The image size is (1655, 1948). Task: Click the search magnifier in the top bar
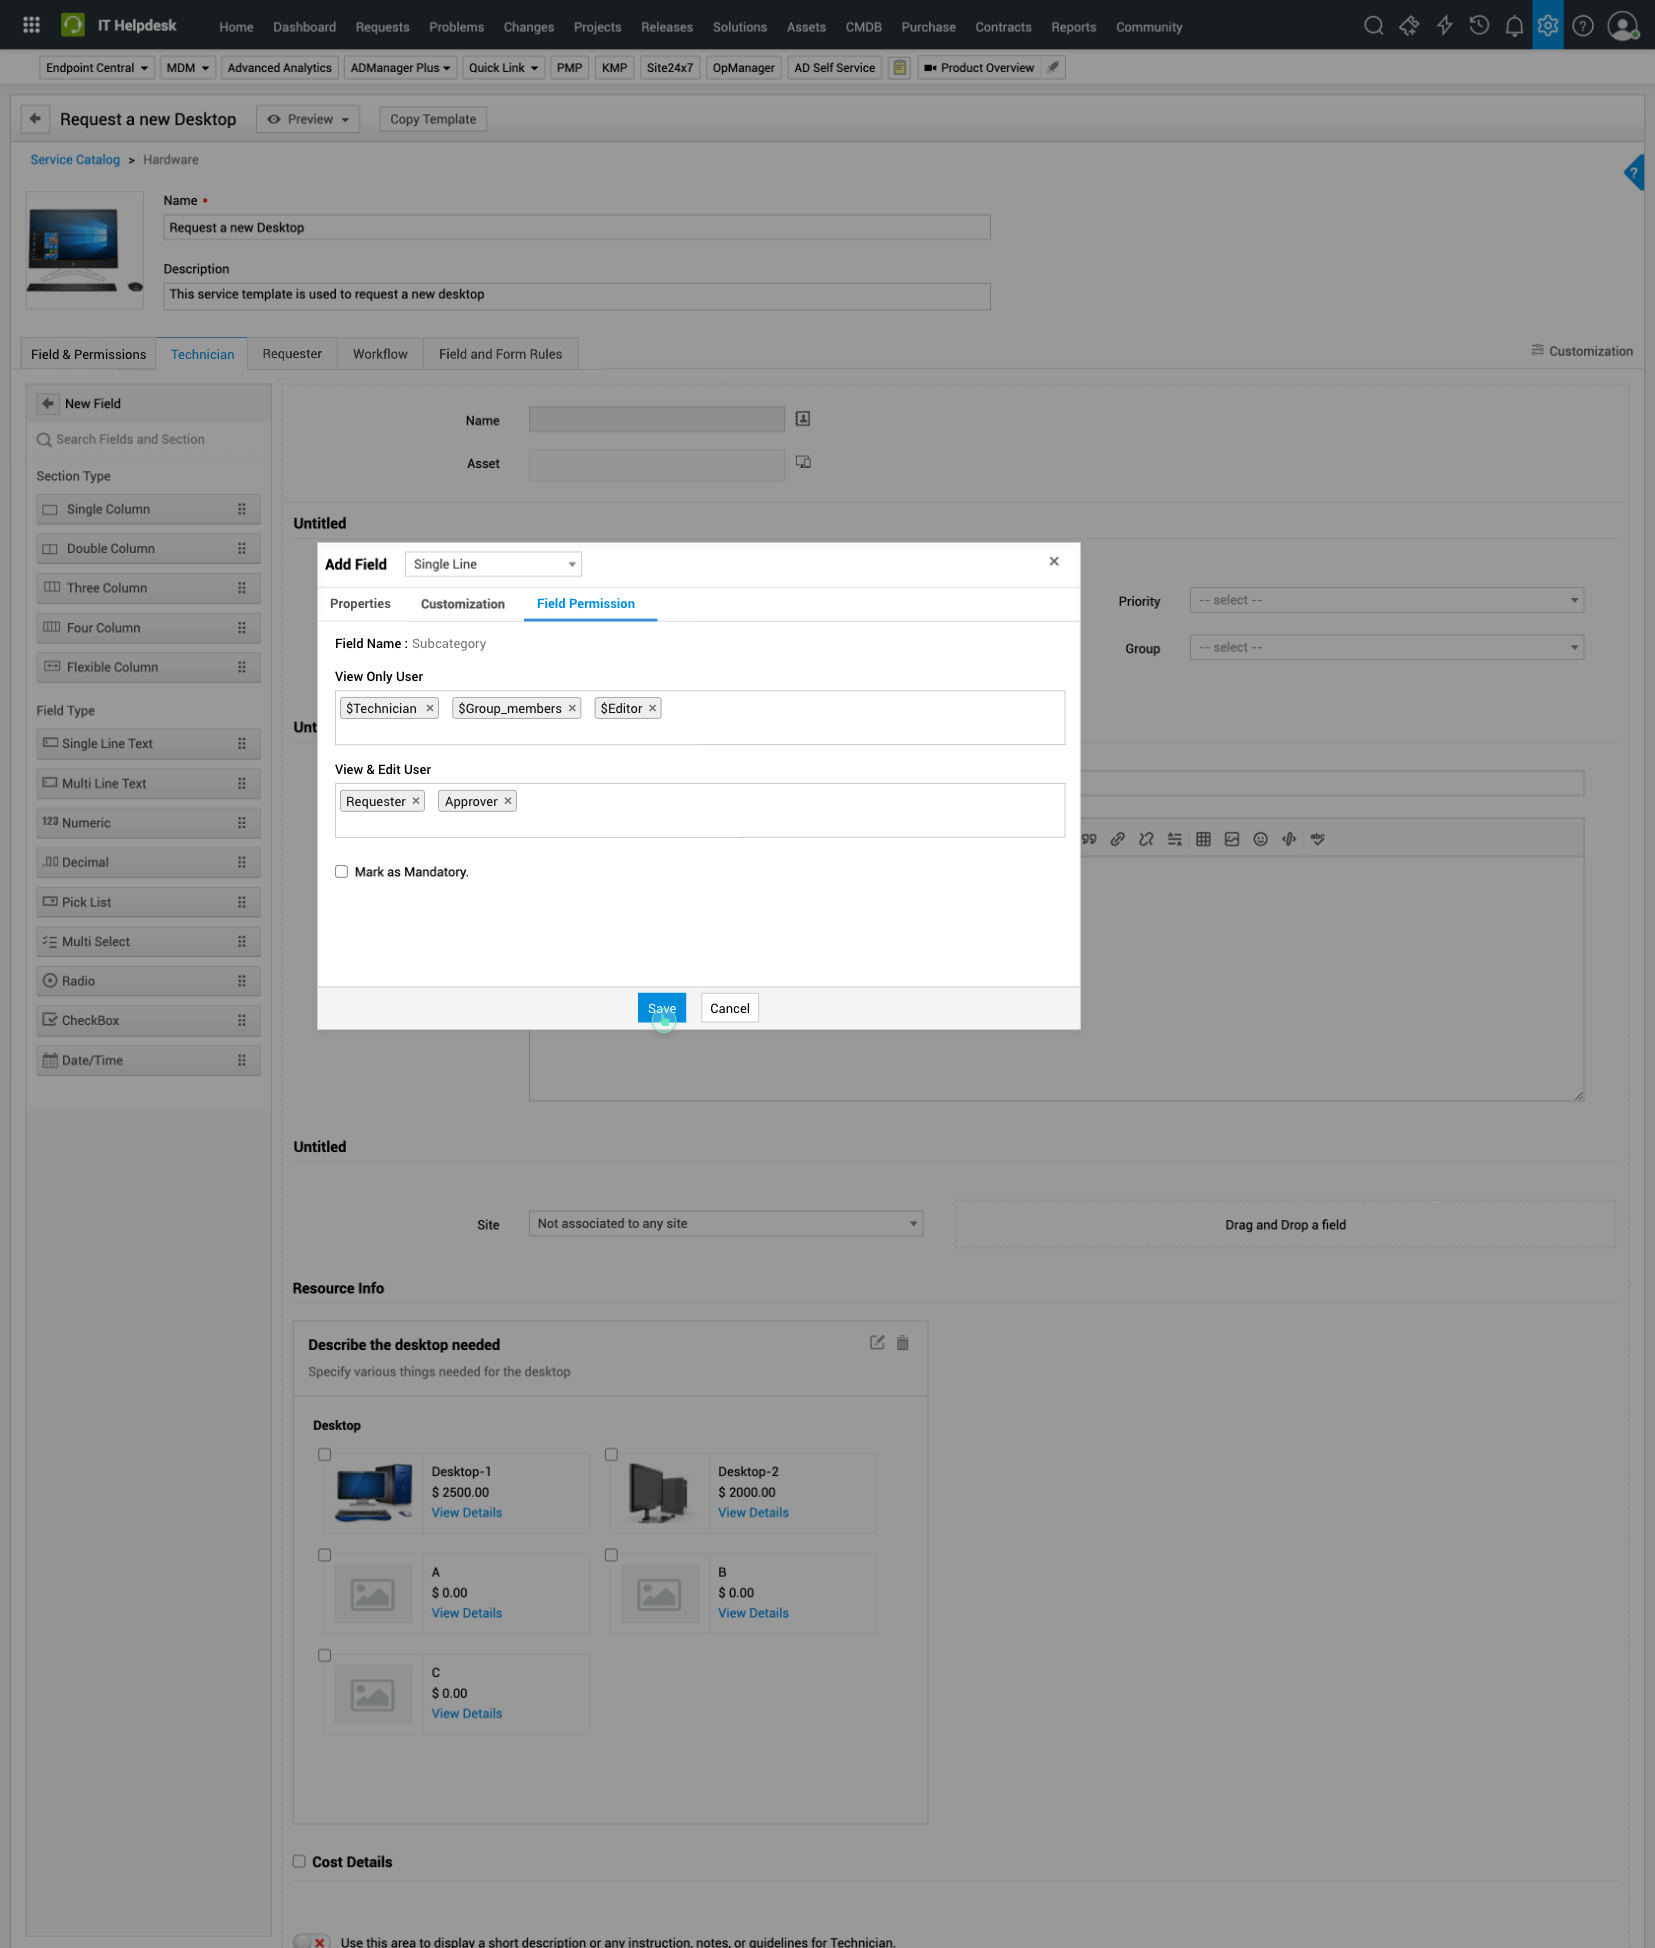pyautogui.click(x=1373, y=26)
